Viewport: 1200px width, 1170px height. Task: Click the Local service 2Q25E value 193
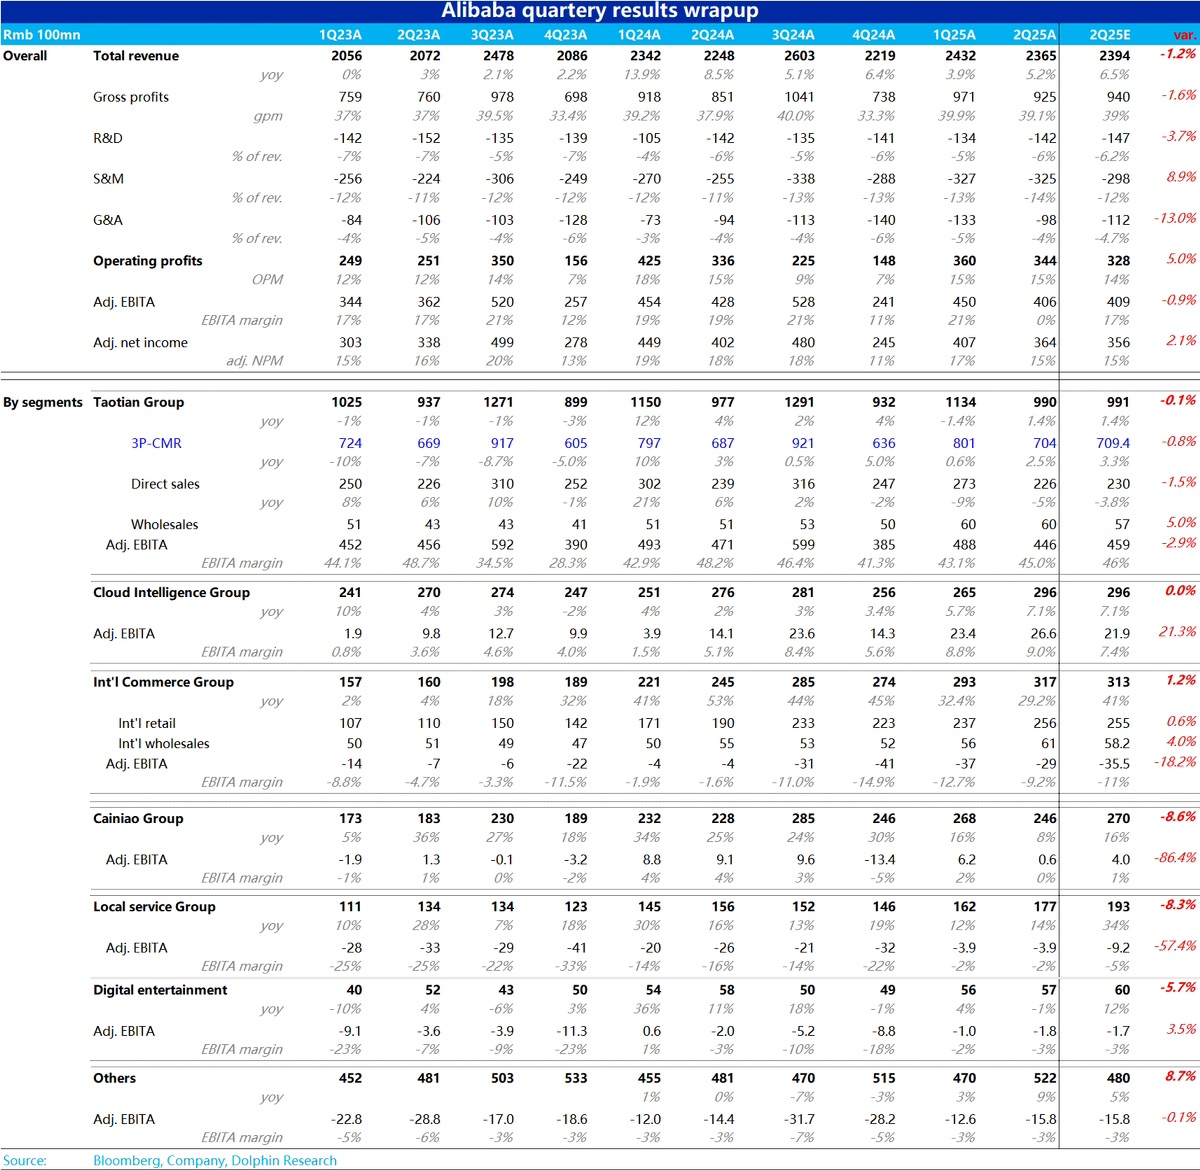[1118, 907]
